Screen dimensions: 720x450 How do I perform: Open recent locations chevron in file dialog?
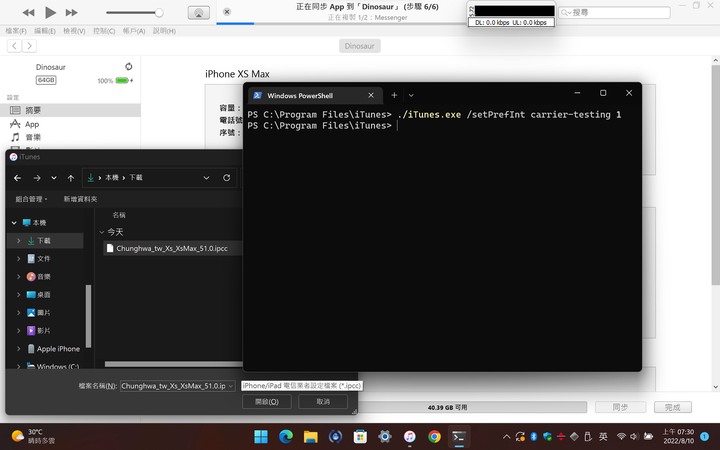pyautogui.click(x=54, y=178)
